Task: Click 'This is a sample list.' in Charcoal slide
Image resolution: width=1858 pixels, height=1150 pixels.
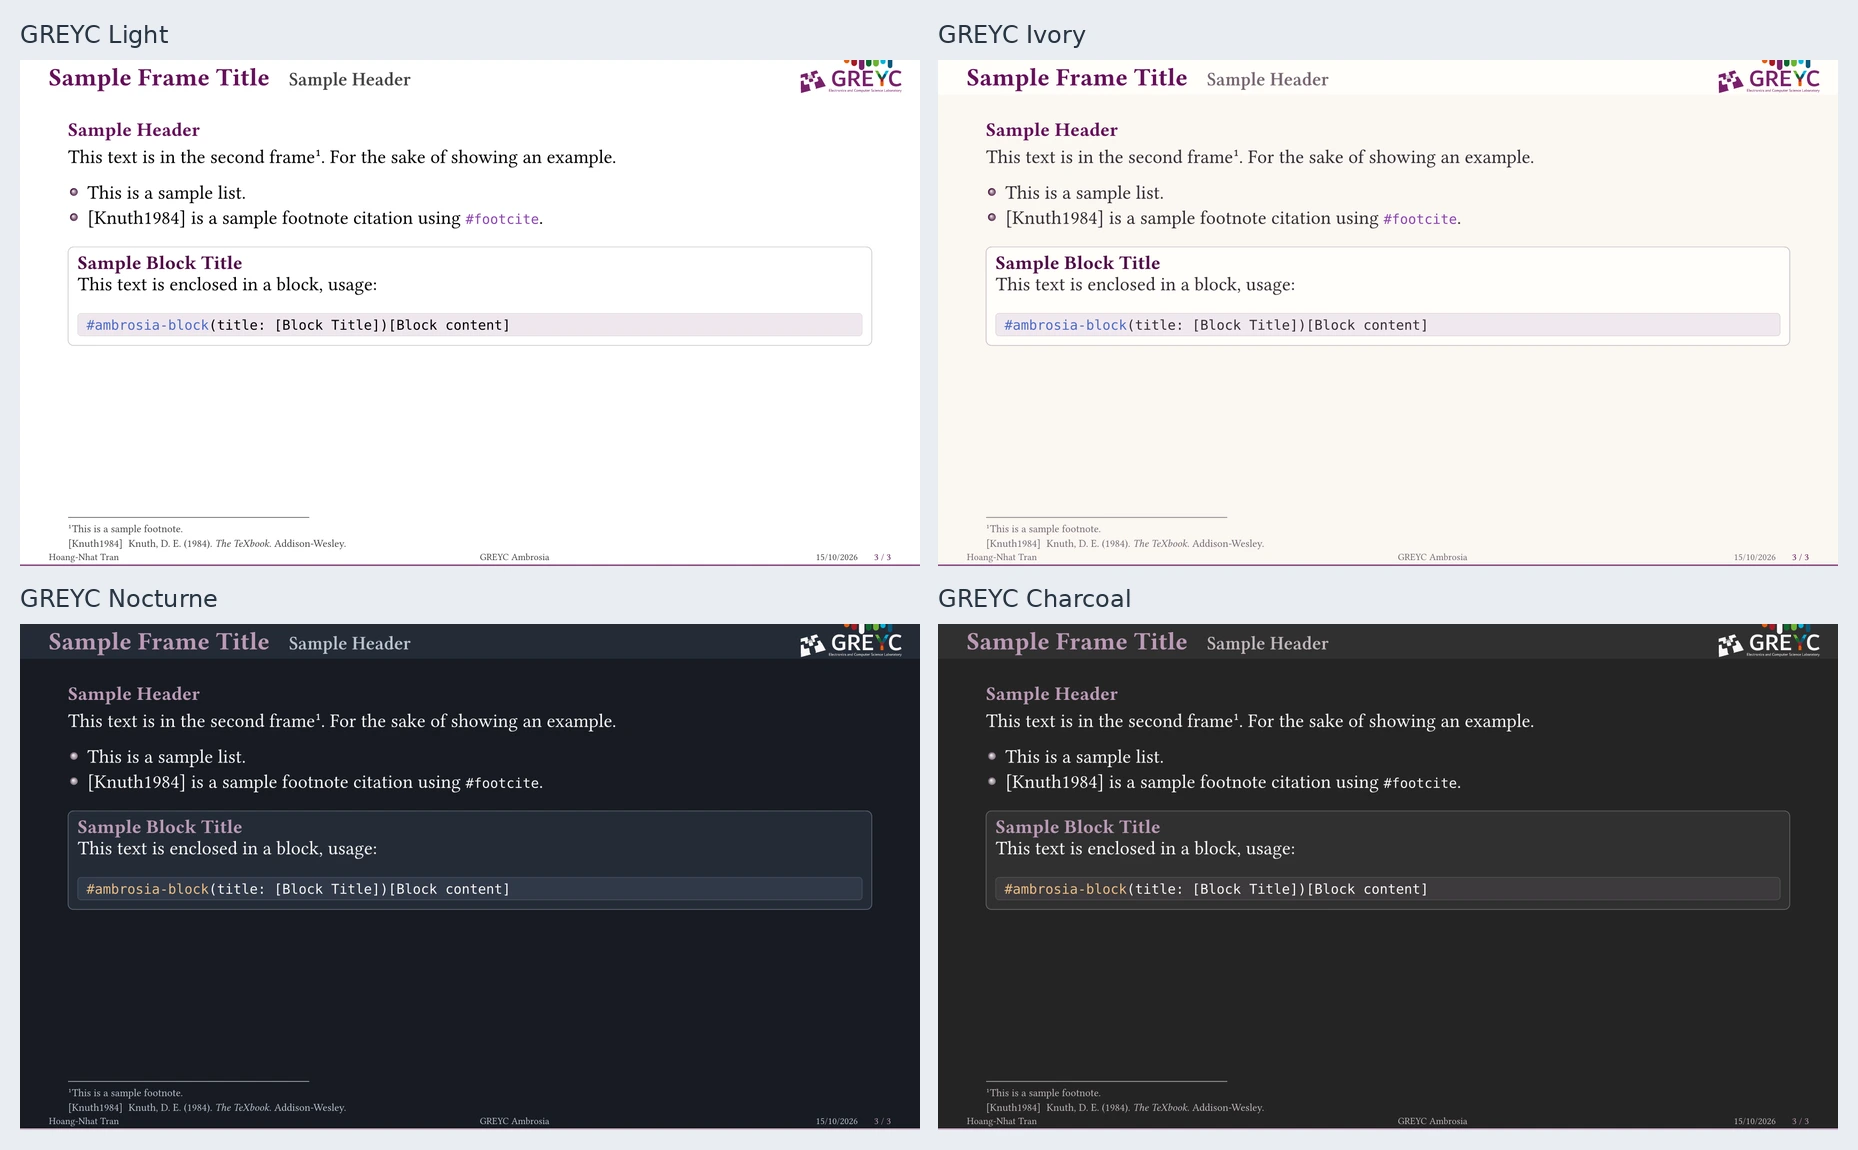Action: pos(1084,757)
